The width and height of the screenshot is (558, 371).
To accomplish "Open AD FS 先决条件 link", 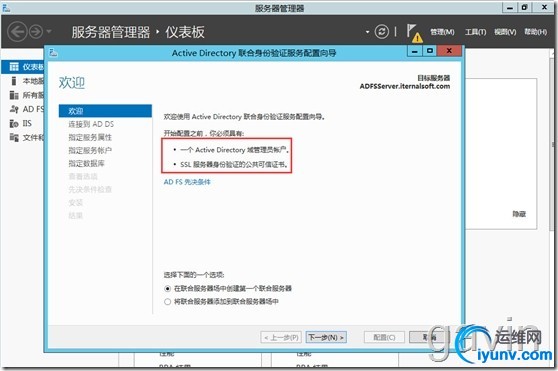I will coord(187,182).
